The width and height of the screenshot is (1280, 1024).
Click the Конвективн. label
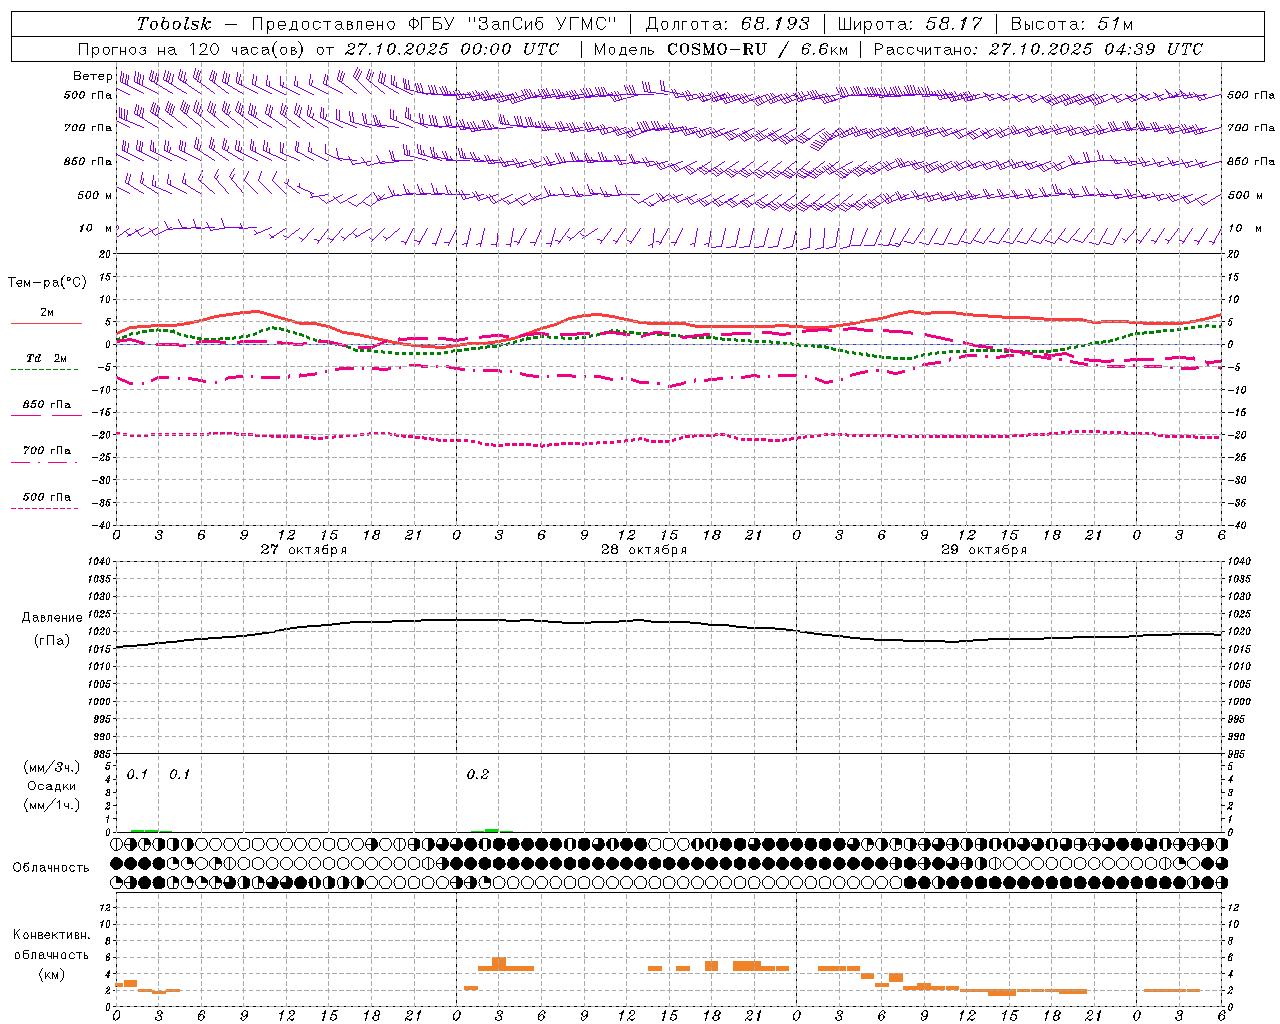coord(51,935)
